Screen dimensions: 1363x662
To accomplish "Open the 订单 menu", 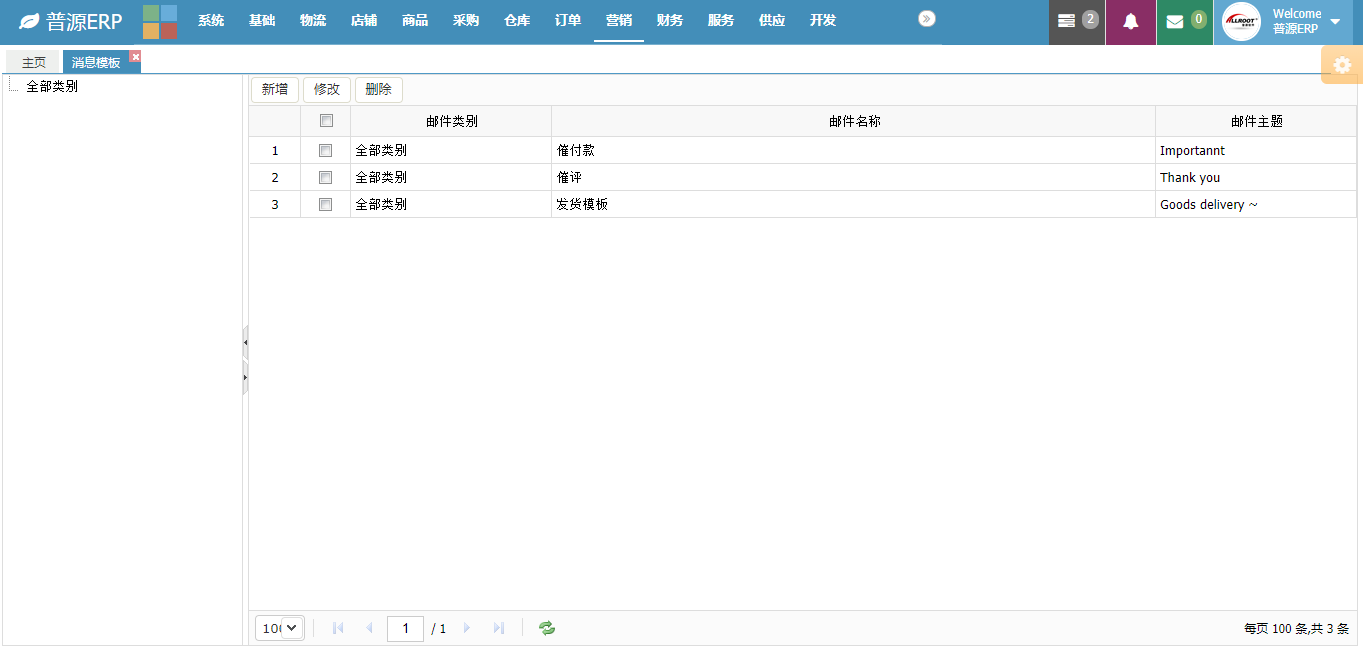I will click(568, 21).
